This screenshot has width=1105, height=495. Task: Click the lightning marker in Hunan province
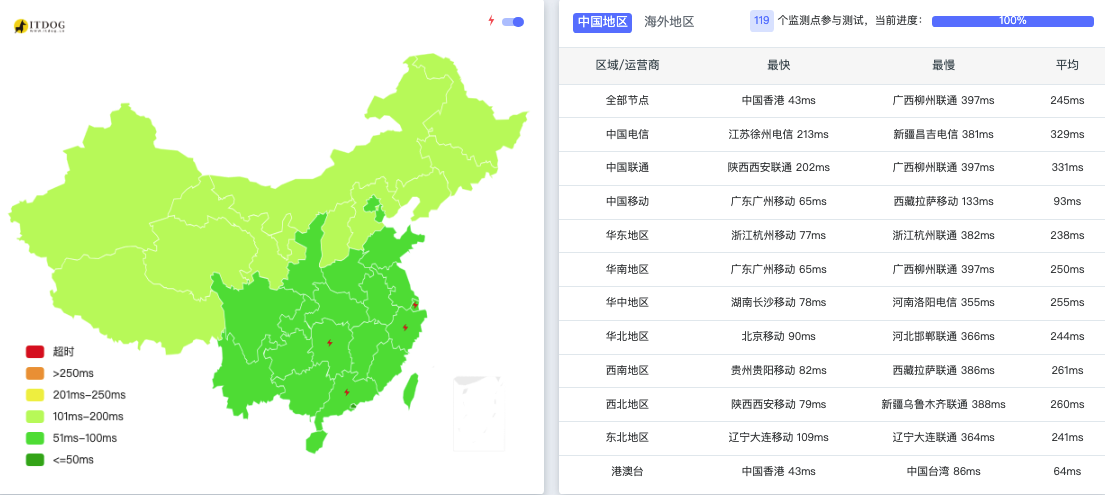click(330, 343)
